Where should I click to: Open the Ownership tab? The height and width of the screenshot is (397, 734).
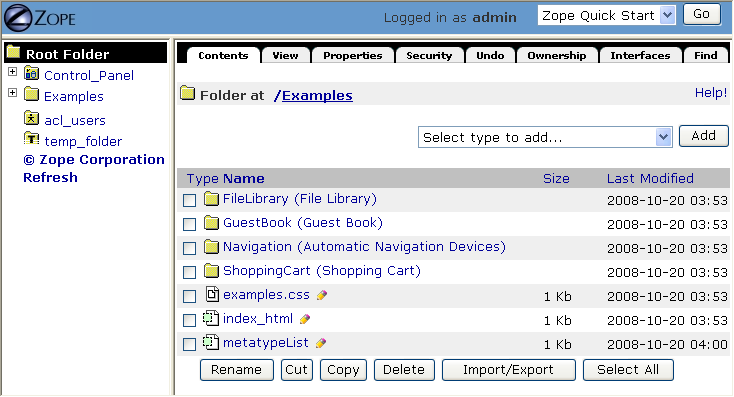pyautogui.click(x=557, y=55)
